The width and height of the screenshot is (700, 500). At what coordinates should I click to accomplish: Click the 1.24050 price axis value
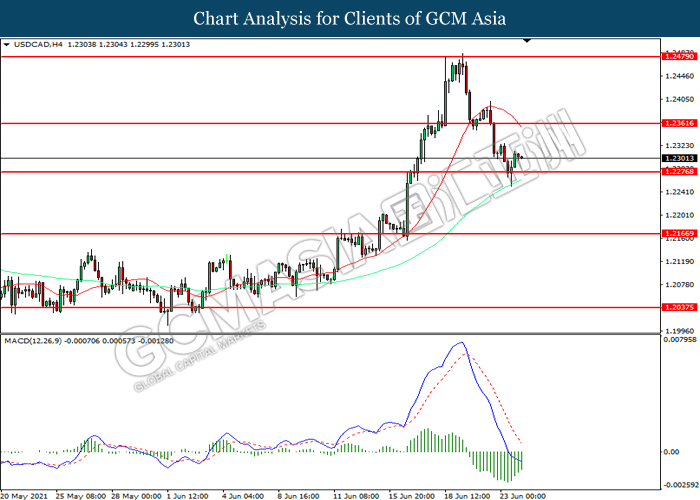click(679, 99)
